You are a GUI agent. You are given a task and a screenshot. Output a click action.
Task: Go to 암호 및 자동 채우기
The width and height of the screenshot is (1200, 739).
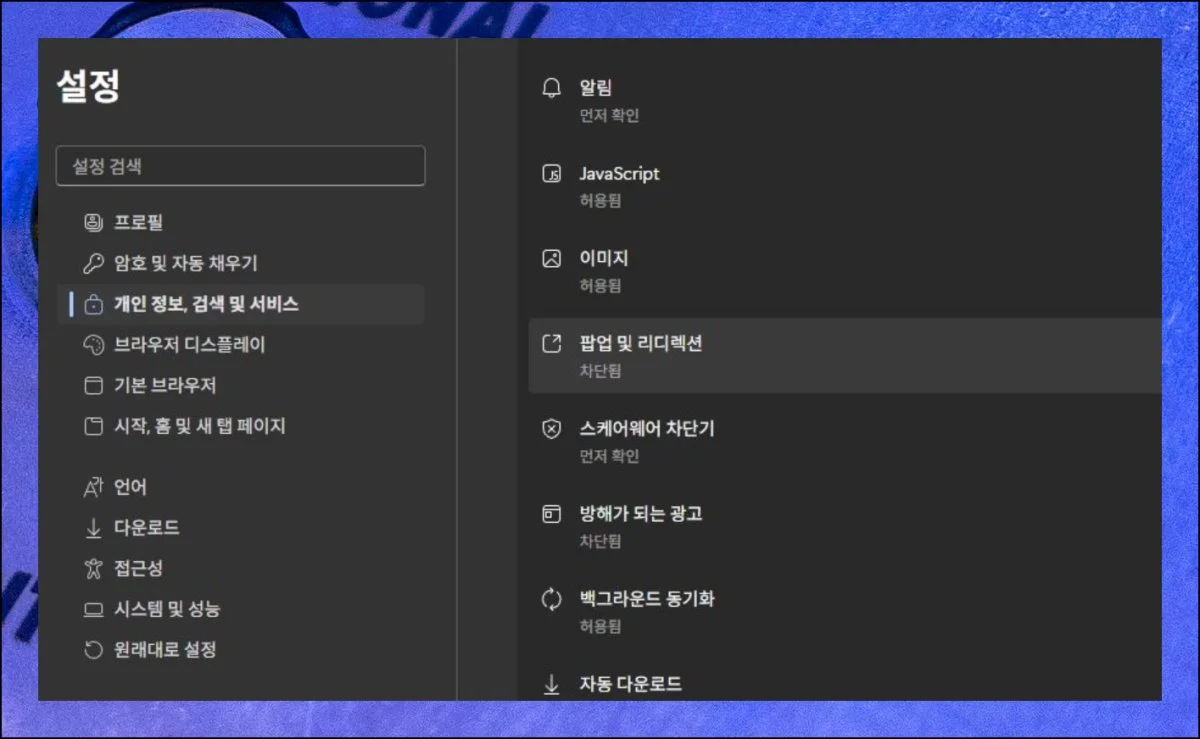point(185,263)
